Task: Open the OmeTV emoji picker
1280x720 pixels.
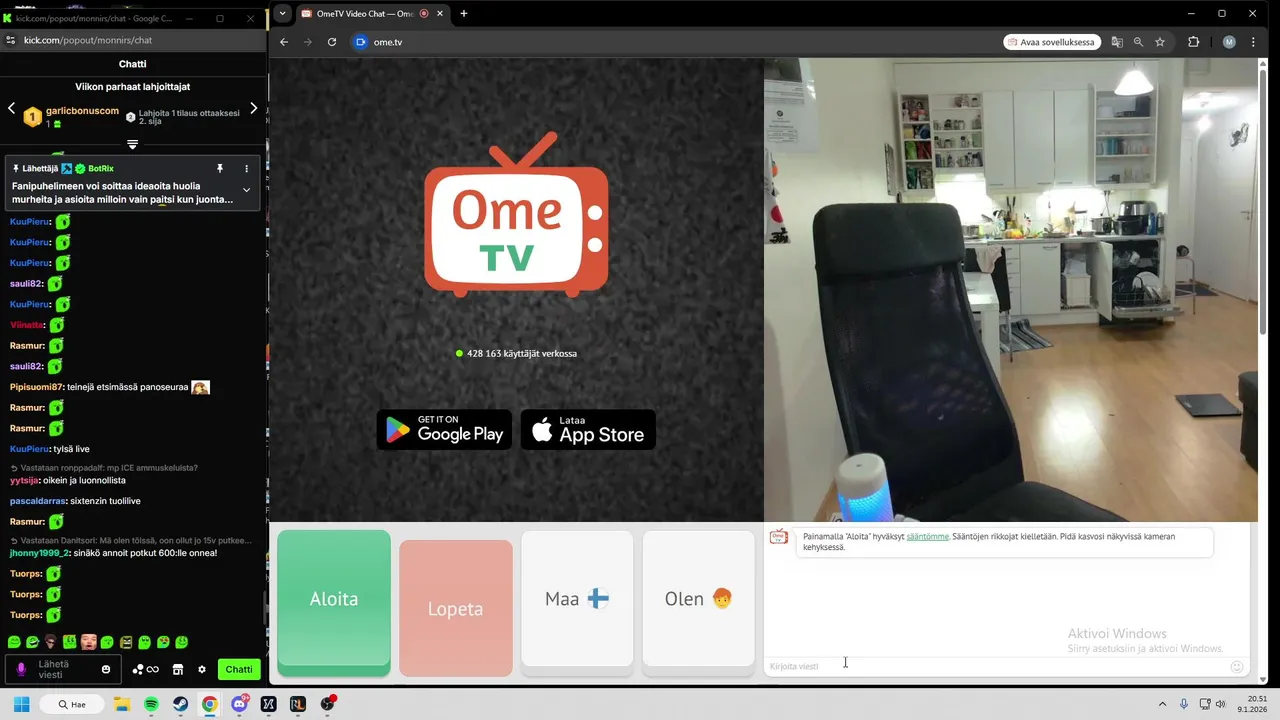Action: pyautogui.click(x=1237, y=667)
